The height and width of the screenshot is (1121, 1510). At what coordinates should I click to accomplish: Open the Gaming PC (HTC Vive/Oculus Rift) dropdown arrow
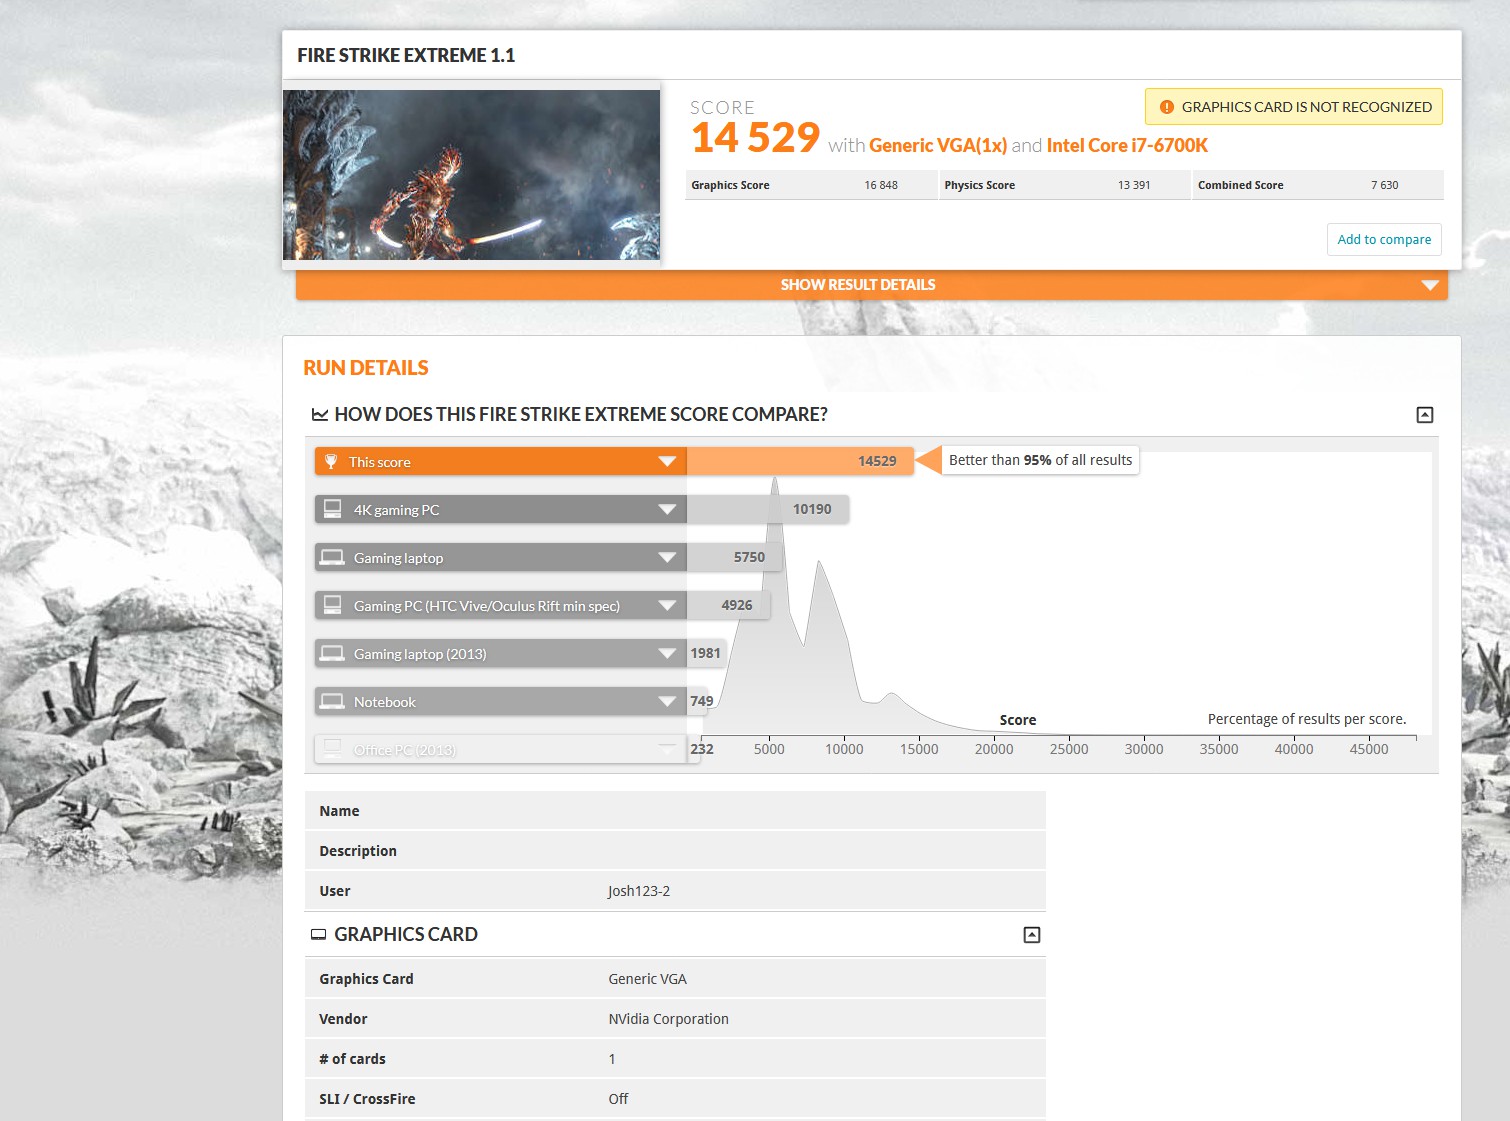[x=667, y=605]
